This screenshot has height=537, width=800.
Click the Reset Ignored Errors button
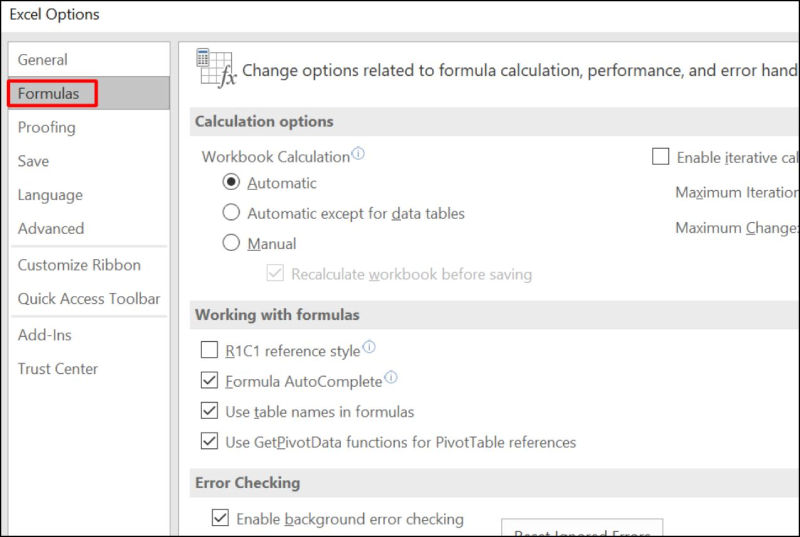[x=582, y=529]
